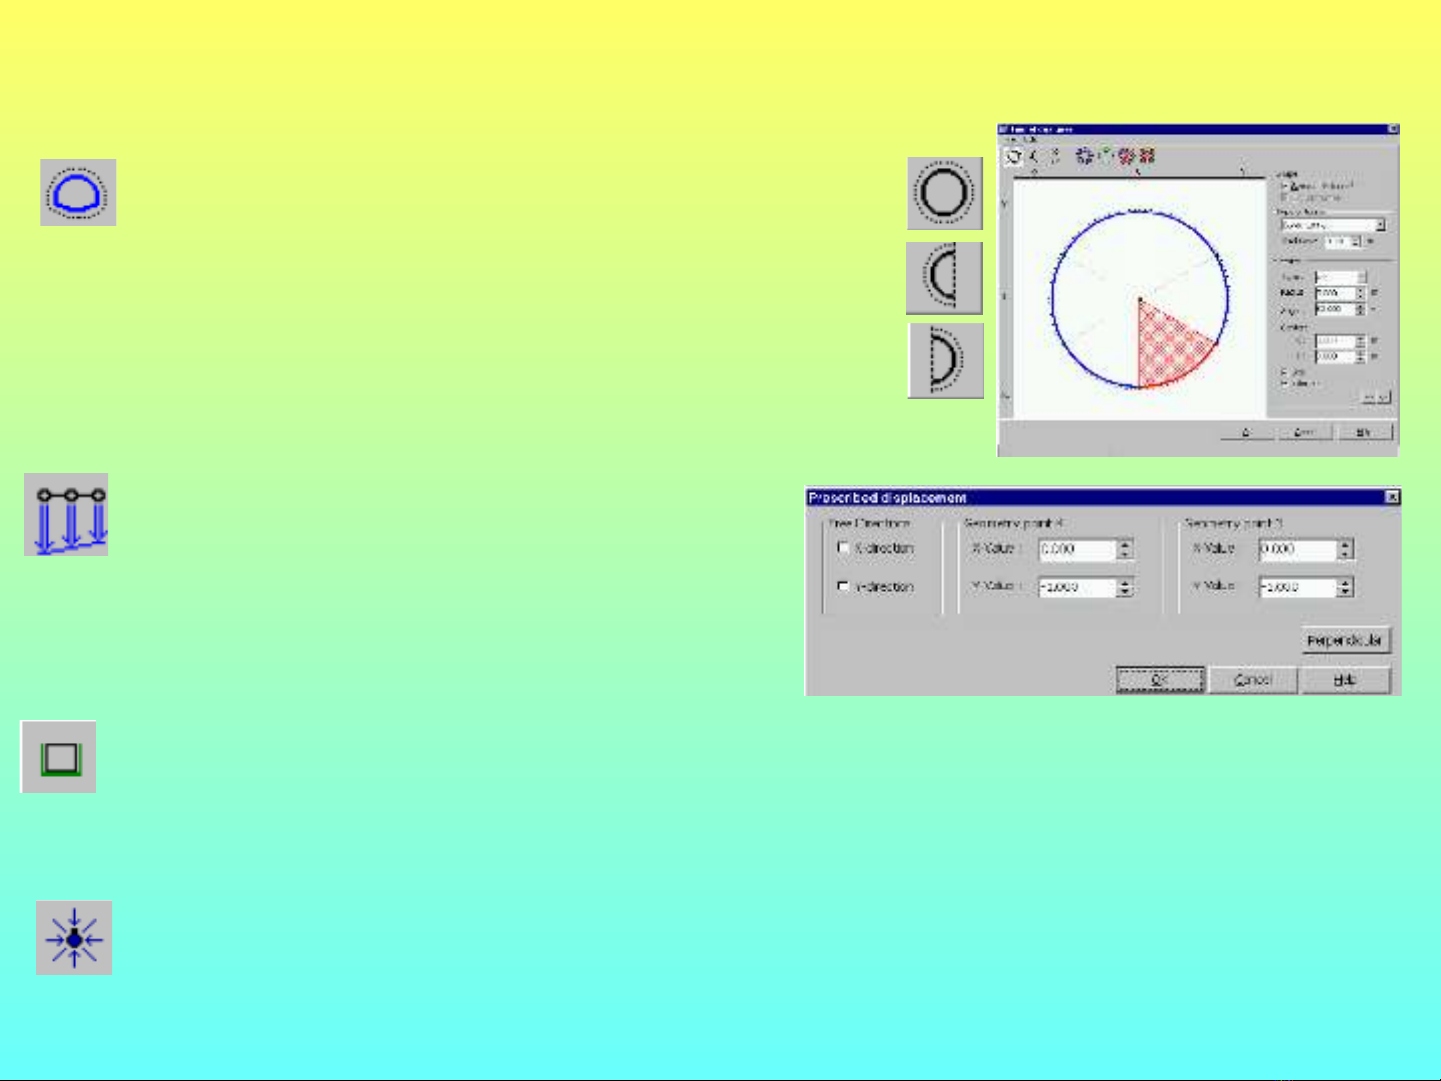Viewport: 1441px width, 1081px height.
Task: Select the full circular tunnel shape icon
Action: pyautogui.click(x=945, y=193)
